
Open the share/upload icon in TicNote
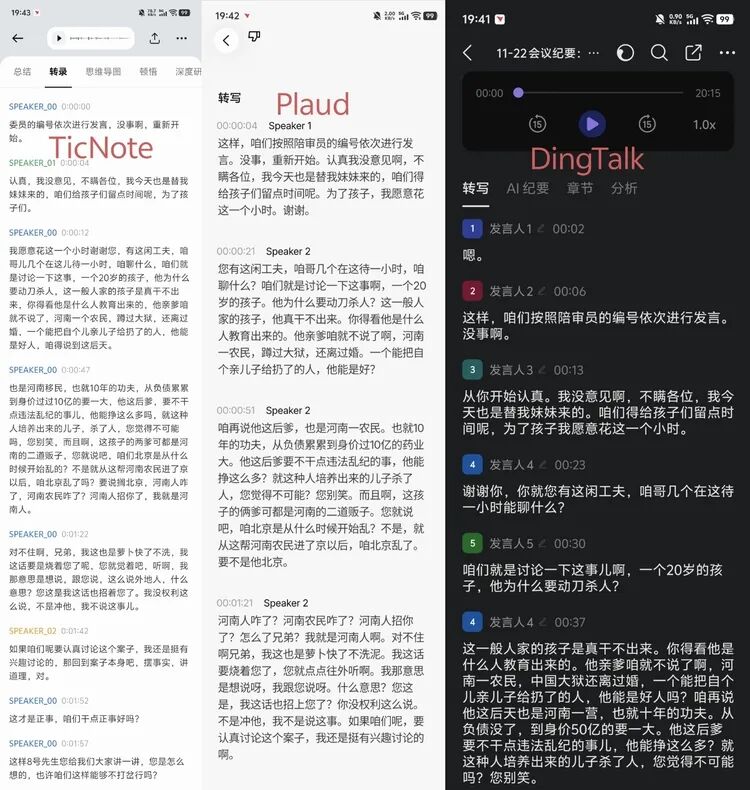pyautogui.click(x=155, y=38)
